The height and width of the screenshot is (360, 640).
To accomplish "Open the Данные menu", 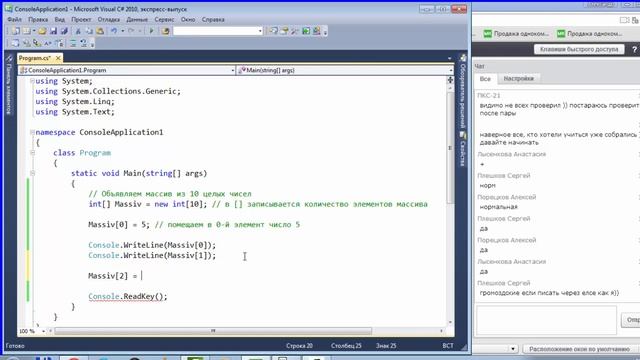I will point(137,20).
